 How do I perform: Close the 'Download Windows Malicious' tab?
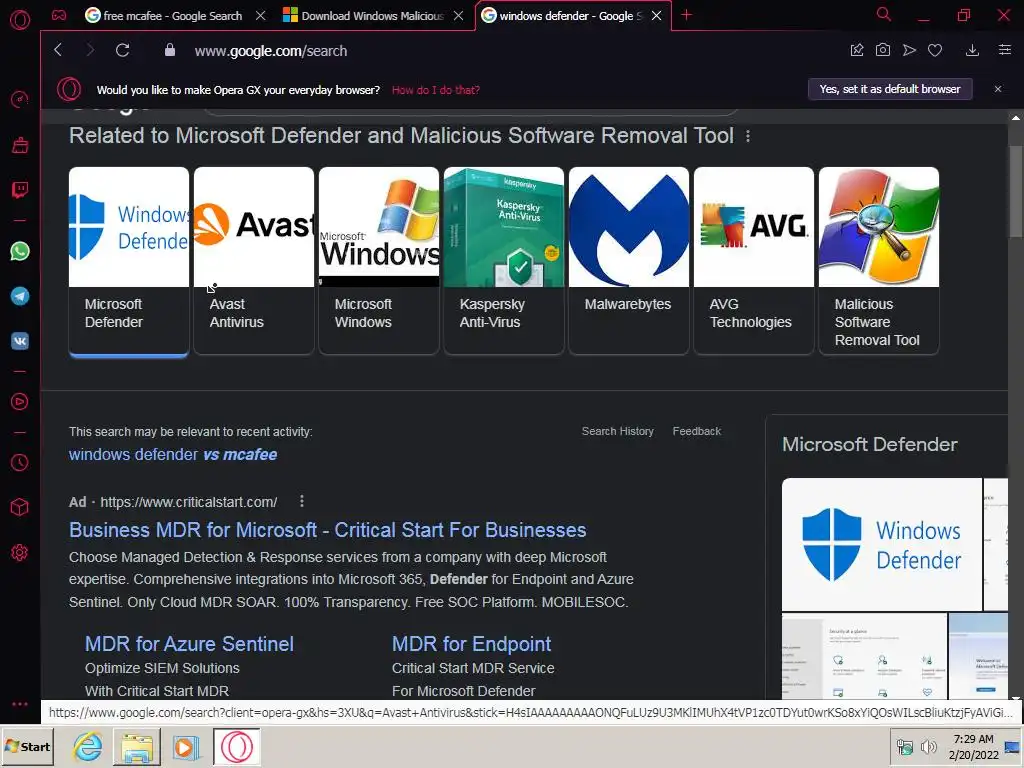(x=458, y=16)
